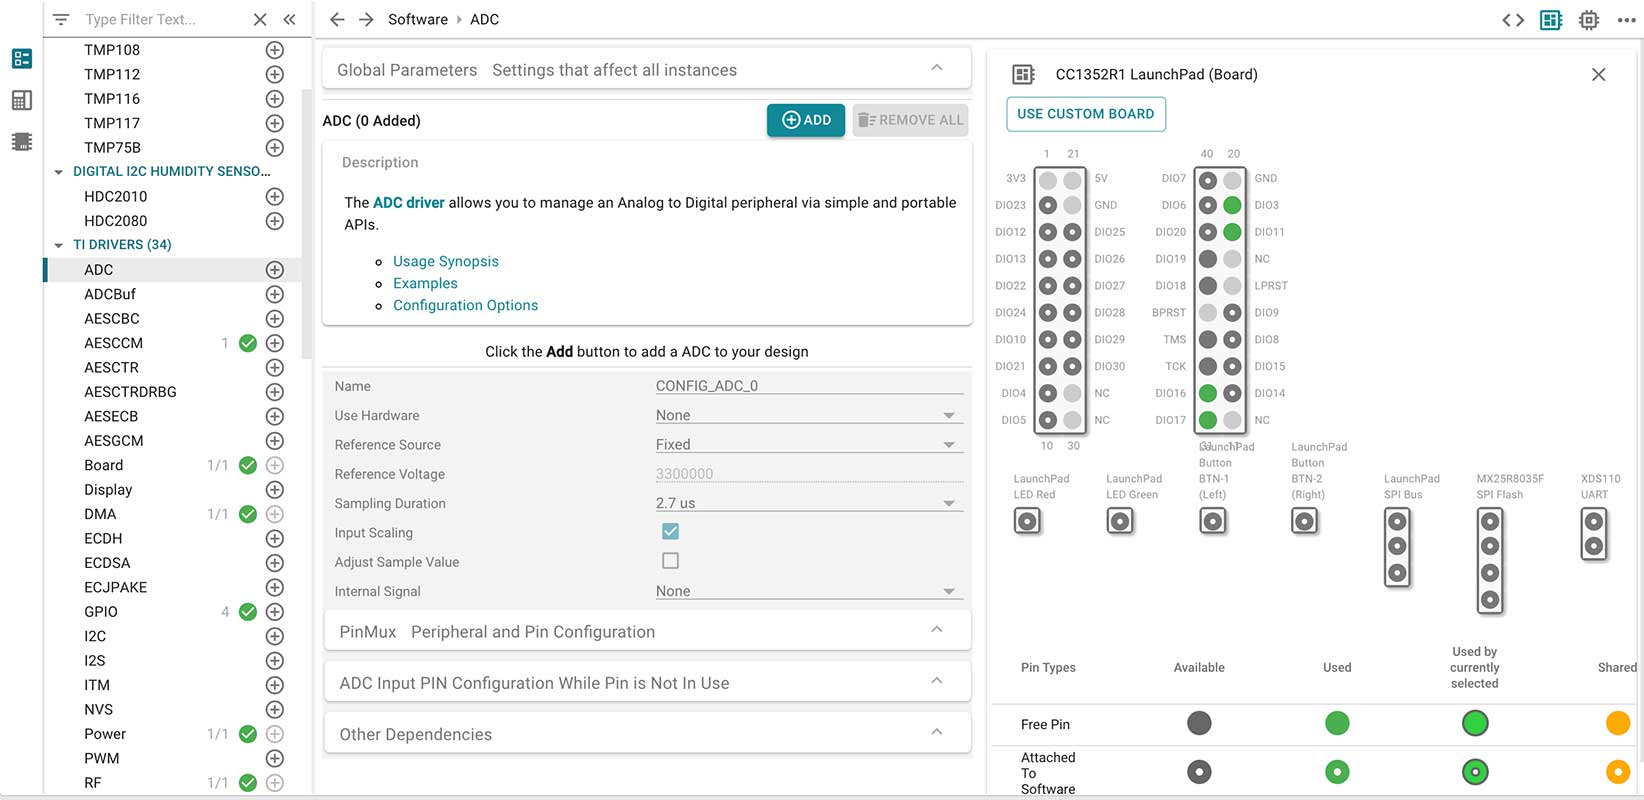Collapse the TI DRIVERS tree group
This screenshot has height=800, width=1644.
click(x=59, y=245)
